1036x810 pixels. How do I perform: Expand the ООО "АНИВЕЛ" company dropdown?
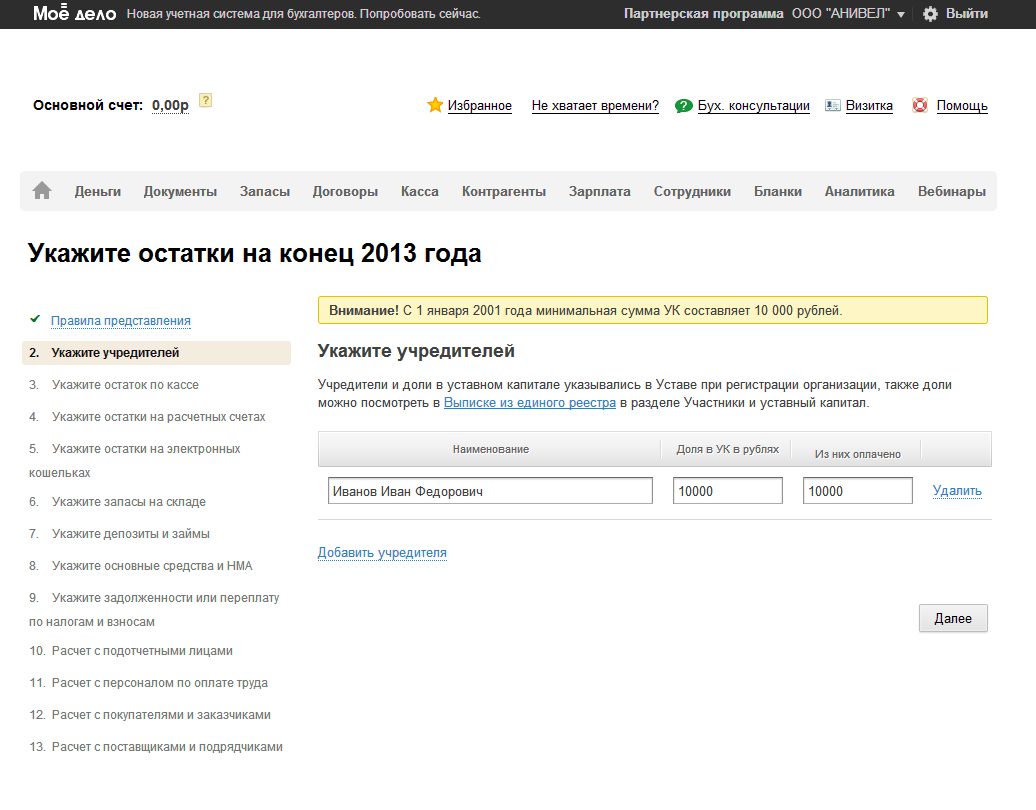(848, 14)
